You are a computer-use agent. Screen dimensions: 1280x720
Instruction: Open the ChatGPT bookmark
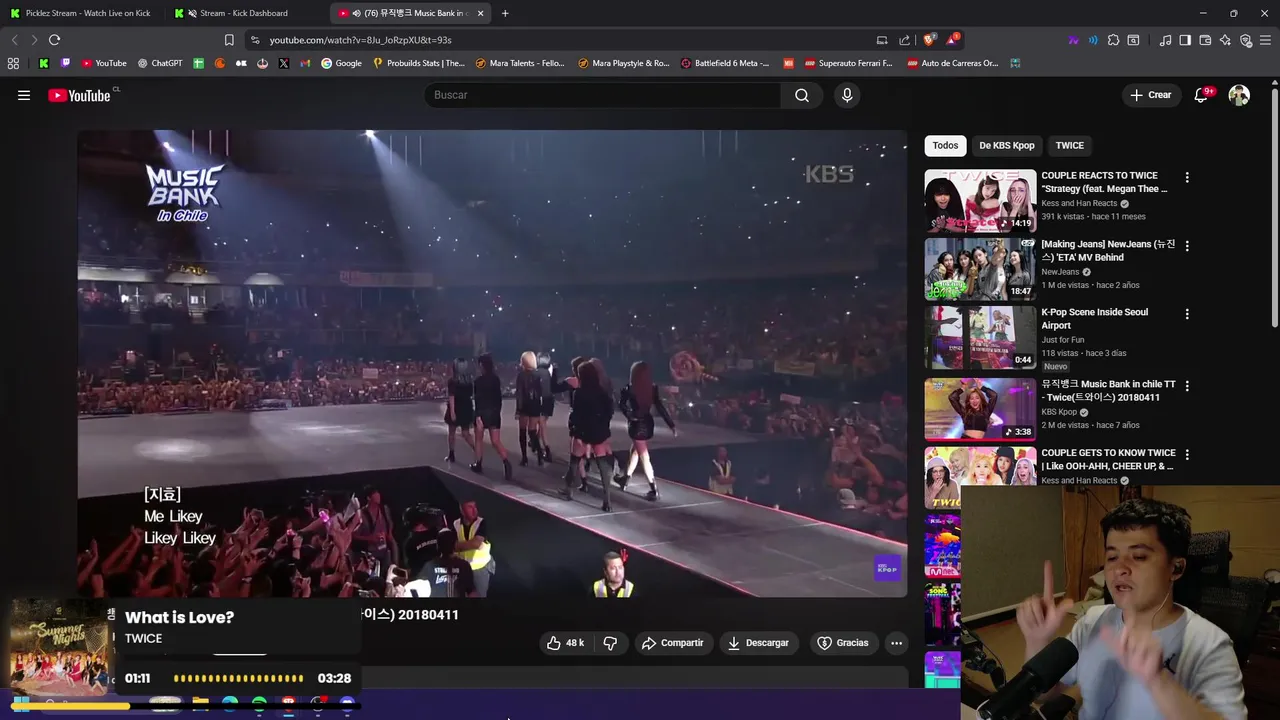158,63
